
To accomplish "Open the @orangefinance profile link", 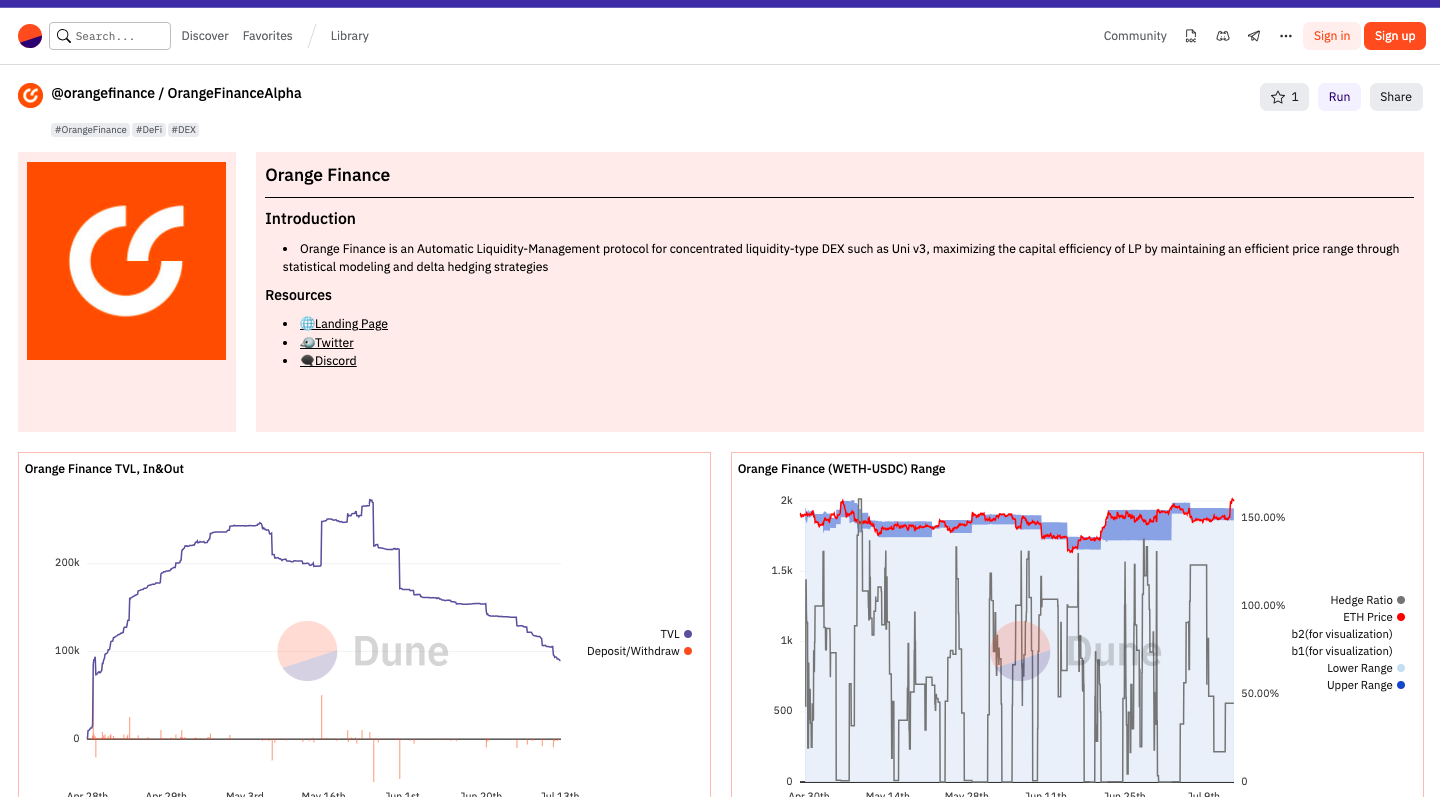I will click(103, 93).
